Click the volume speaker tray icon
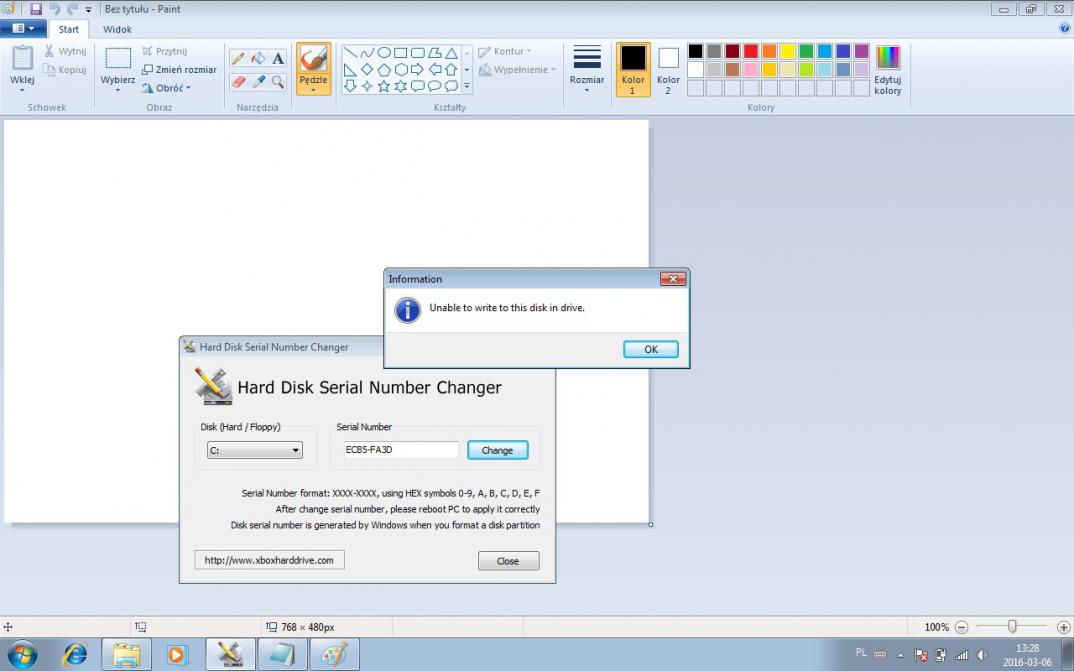This screenshot has width=1074, height=671. coord(982,655)
